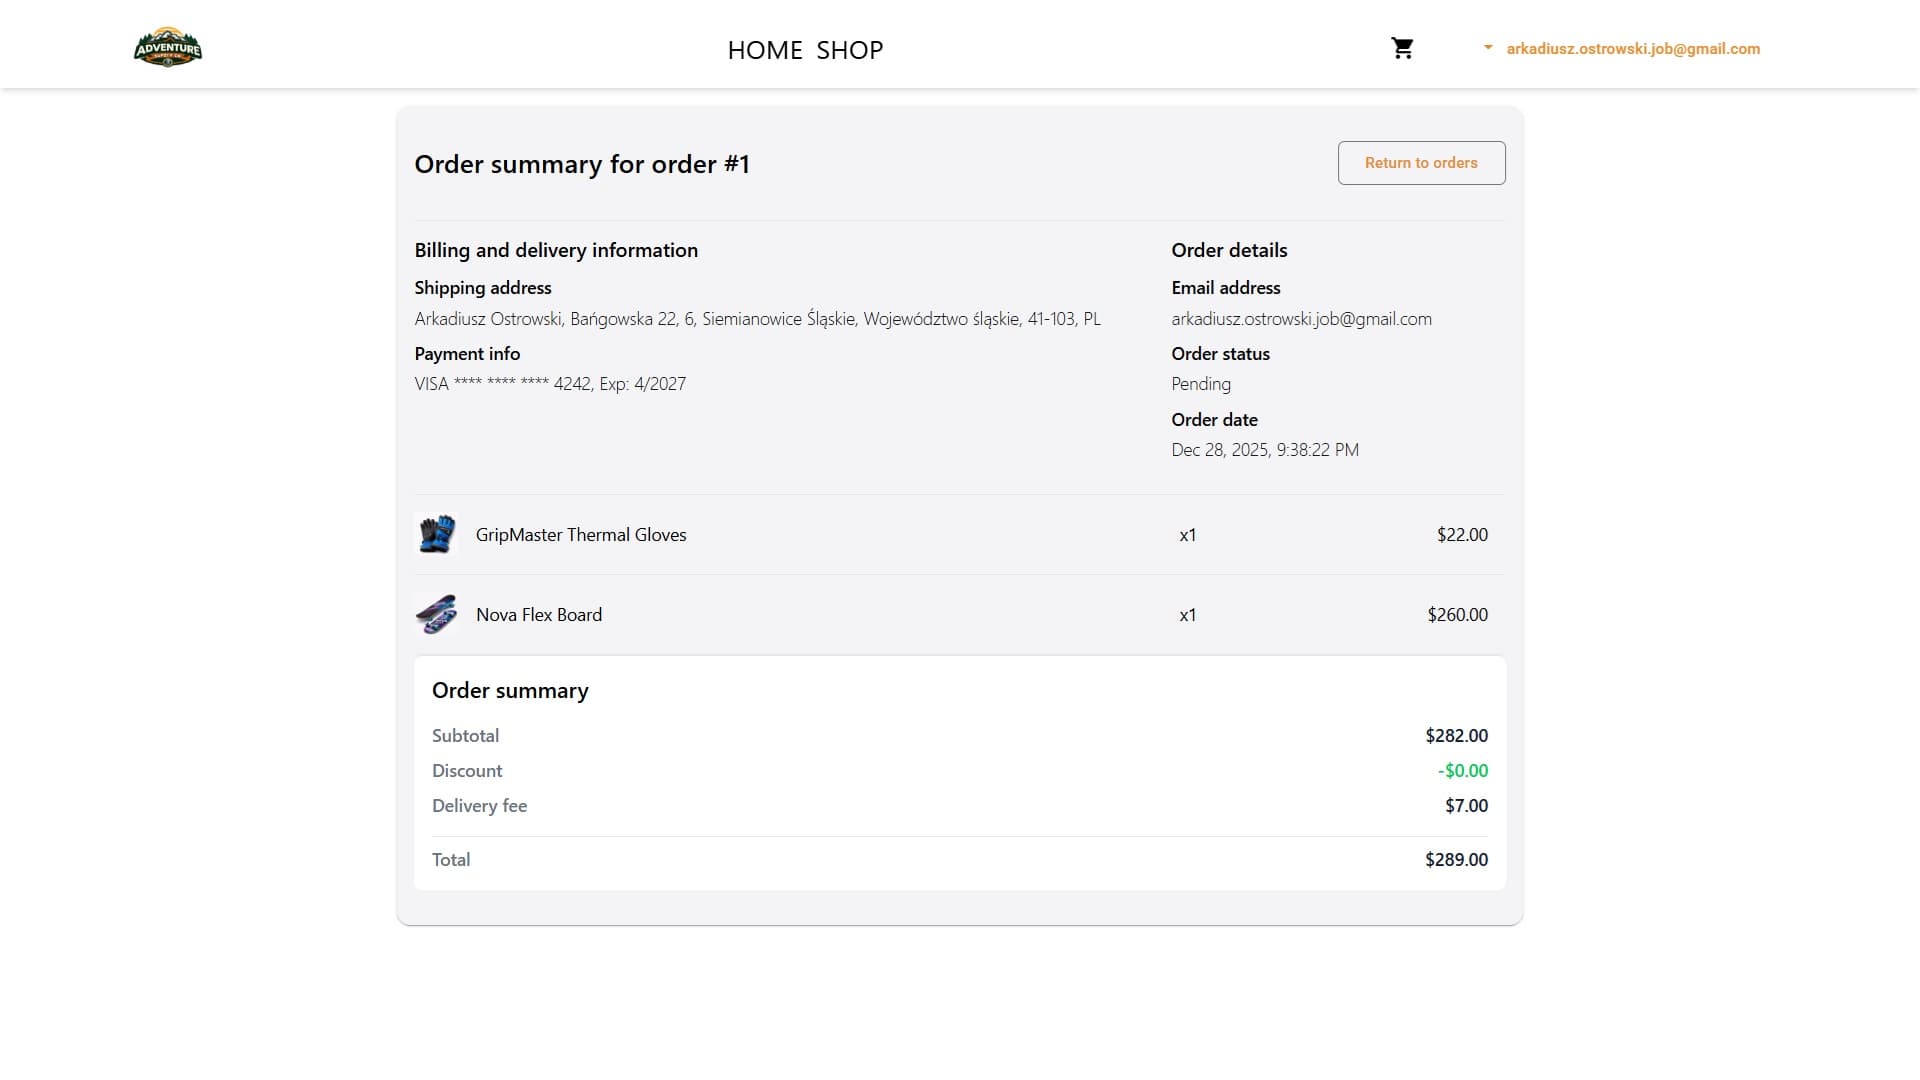Click the order date Dec 28, 2025
Screen dimensions: 1920x1080
tap(1264, 449)
